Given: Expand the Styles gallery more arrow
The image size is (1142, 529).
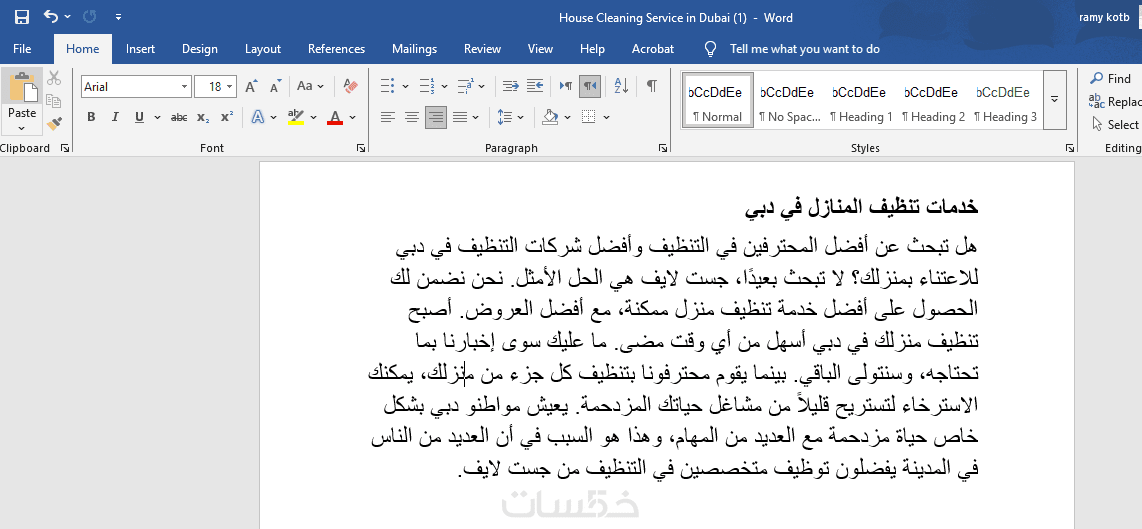Looking at the screenshot, I should [1055, 100].
